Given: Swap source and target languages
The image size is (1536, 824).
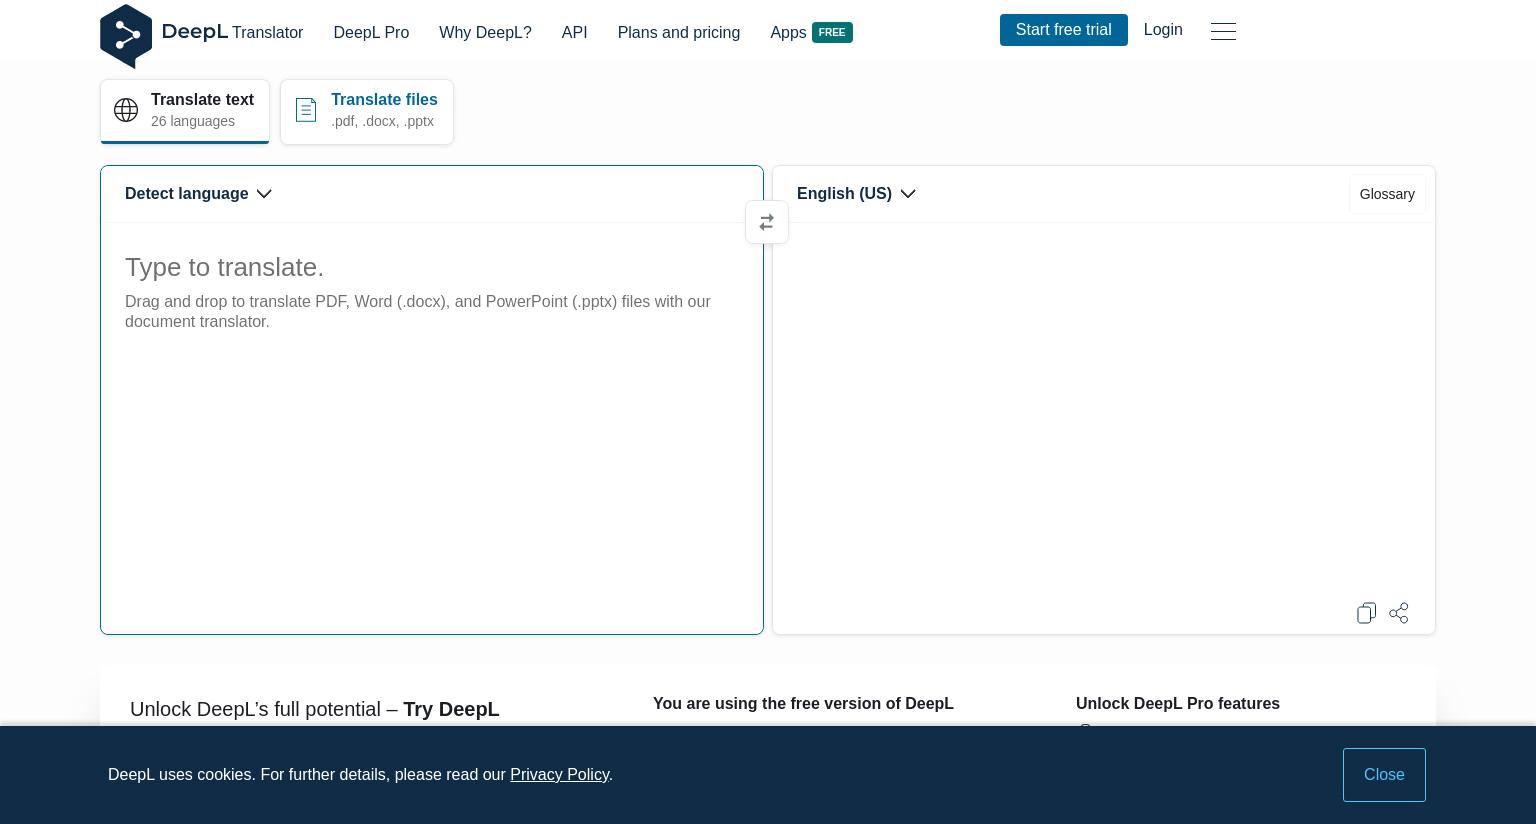Looking at the screenshot, I should tap(767, 222).
